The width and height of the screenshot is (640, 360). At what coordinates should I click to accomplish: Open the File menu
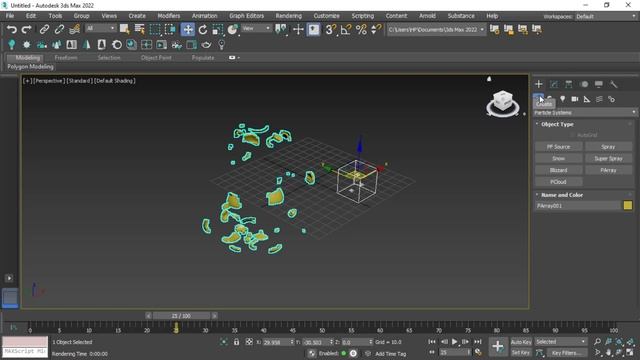click(10, 16)
